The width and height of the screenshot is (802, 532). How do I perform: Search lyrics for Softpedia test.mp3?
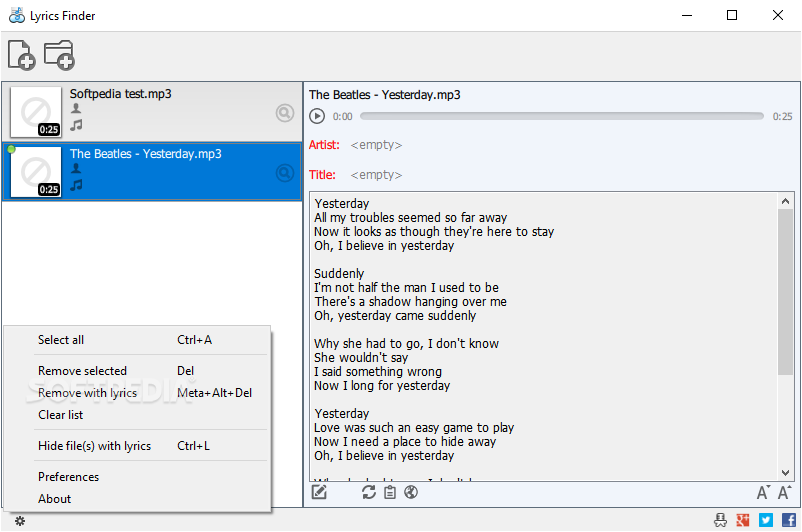284,113
